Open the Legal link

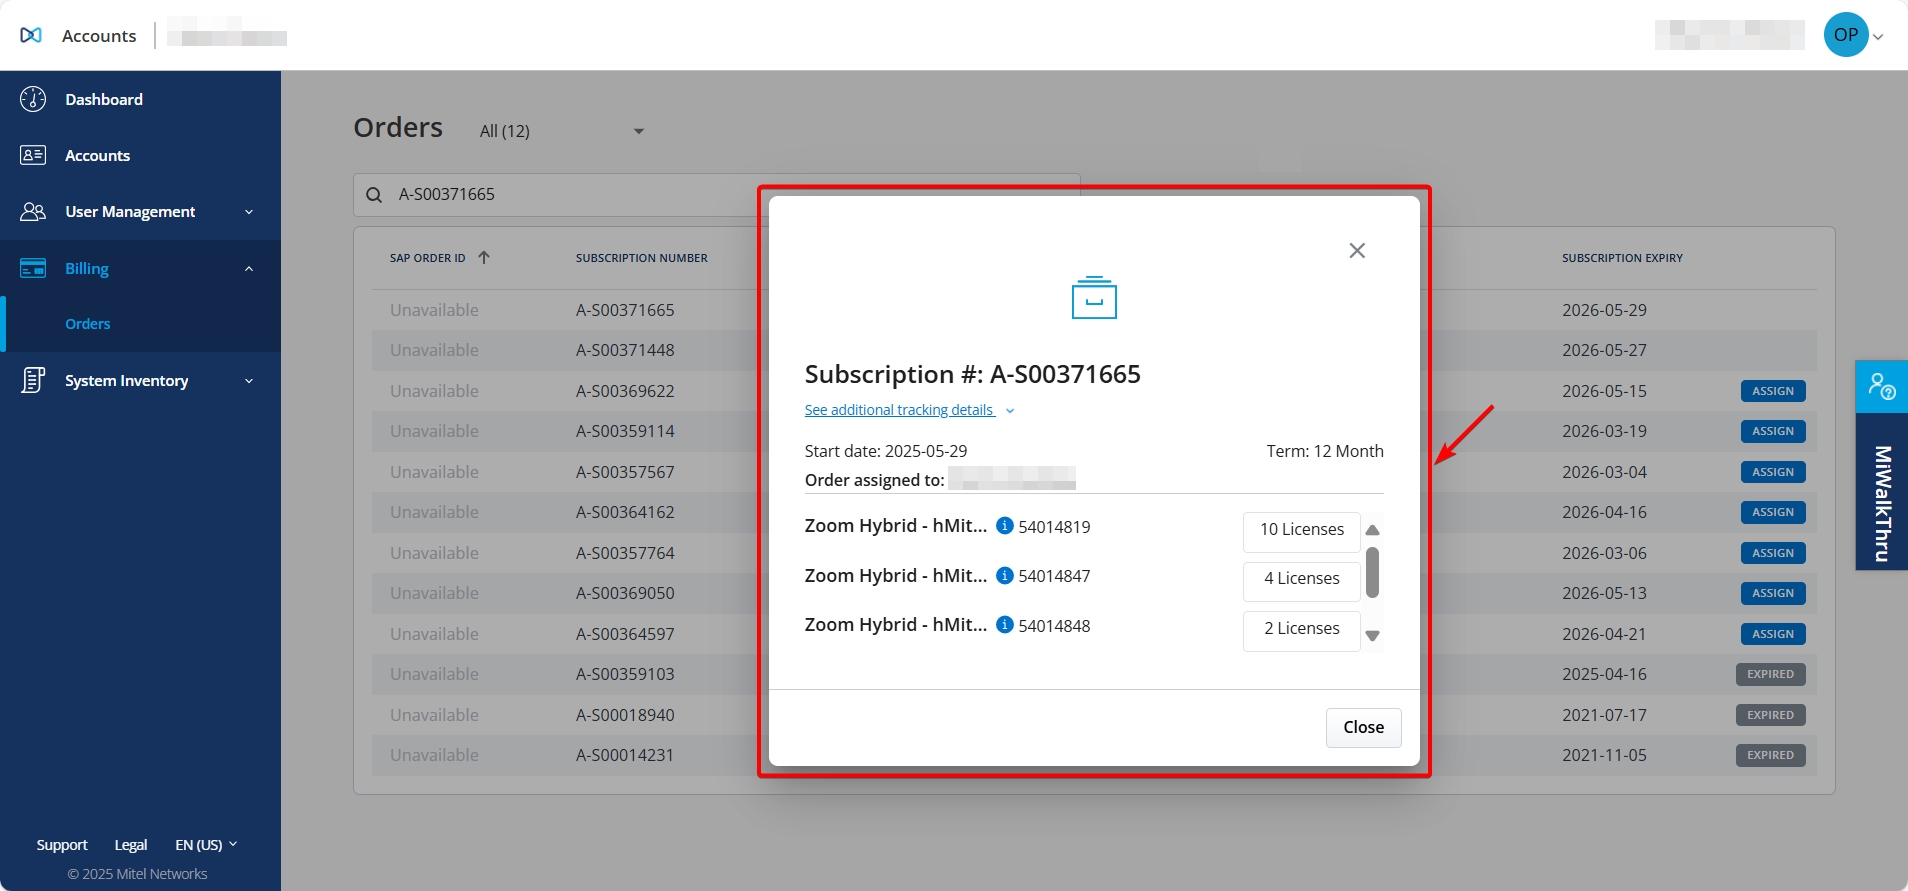pos(131,845)
